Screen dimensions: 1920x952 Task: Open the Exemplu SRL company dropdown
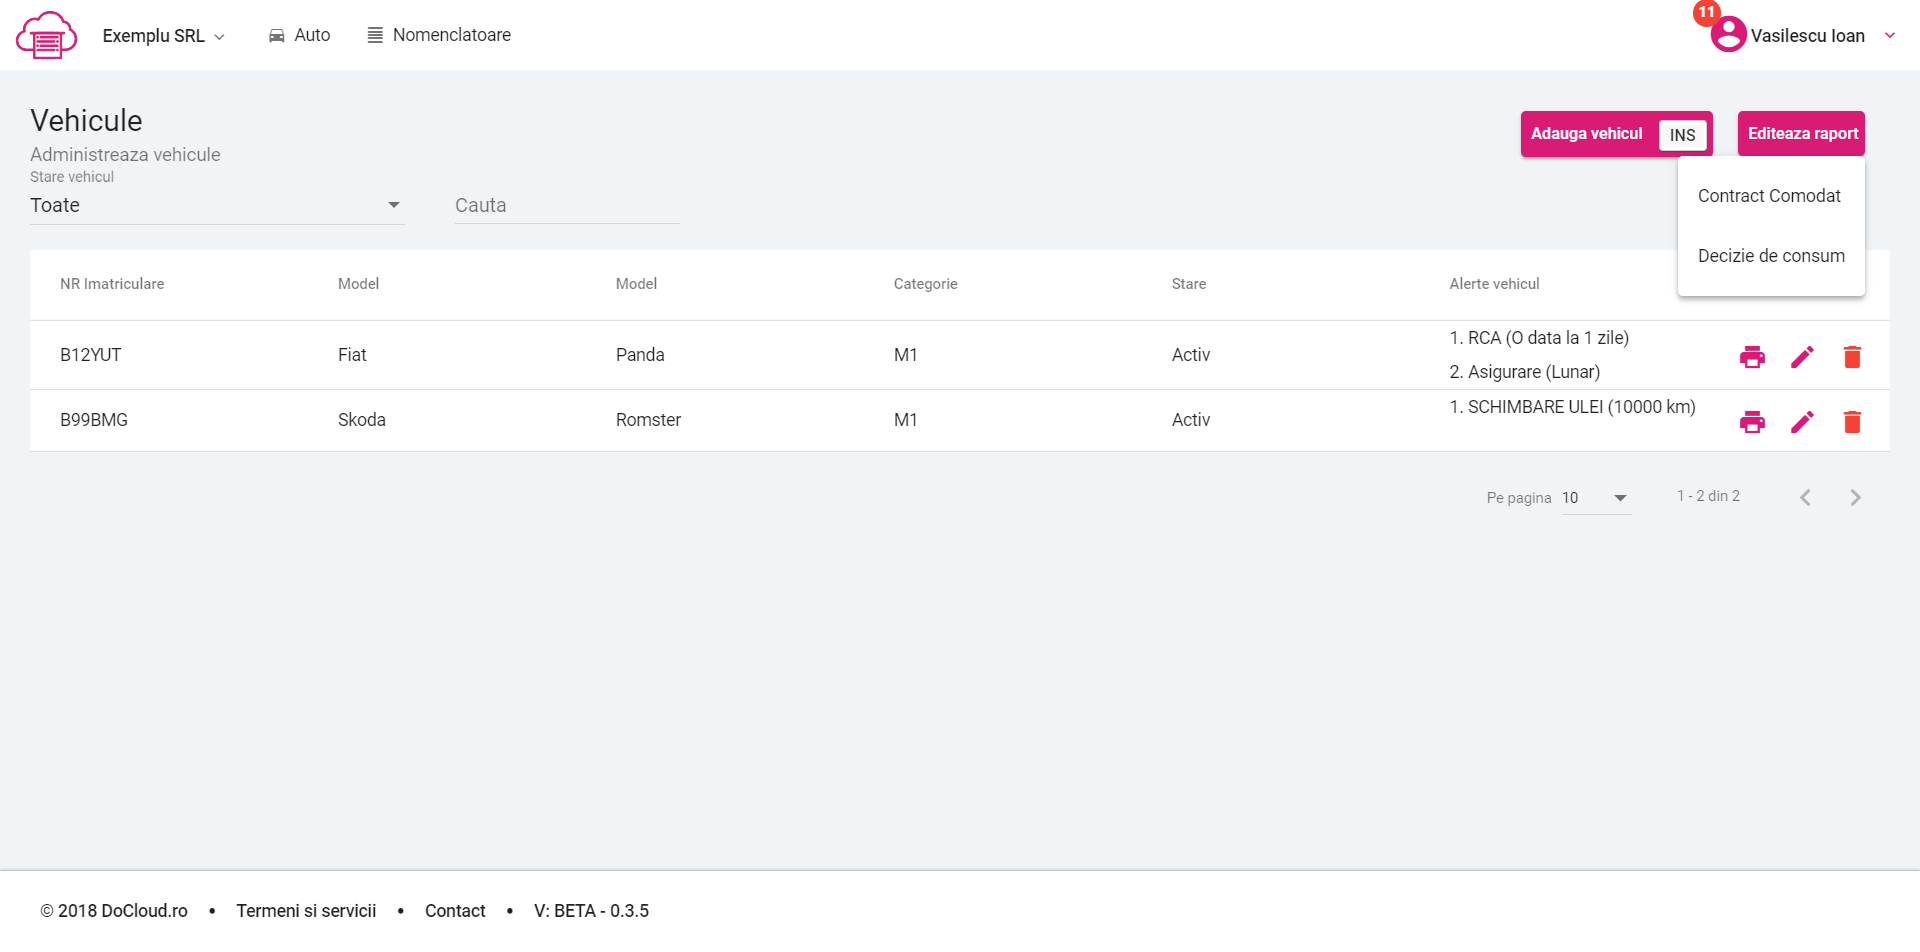pyautogui.click(x=163, y=36)
